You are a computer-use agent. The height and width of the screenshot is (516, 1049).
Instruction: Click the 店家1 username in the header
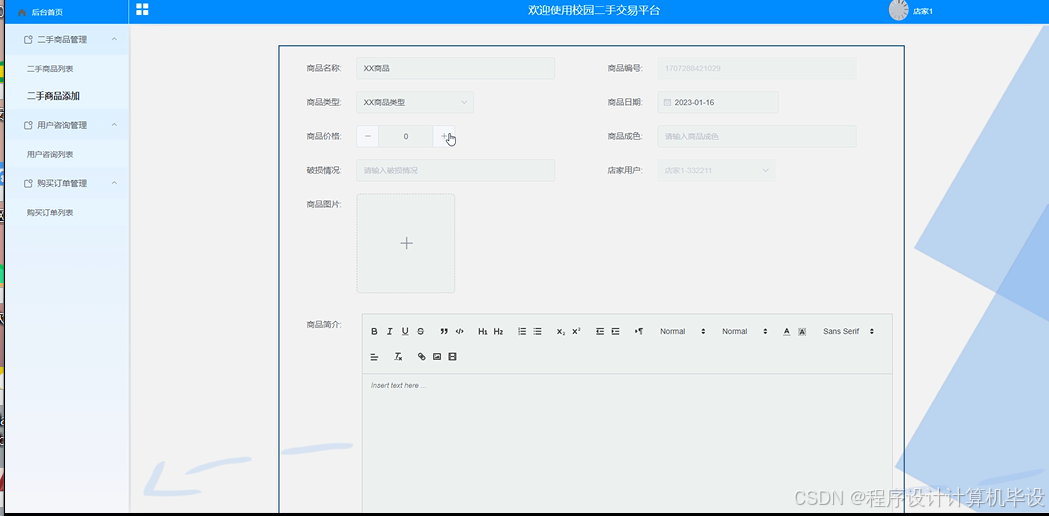[923, 11]
